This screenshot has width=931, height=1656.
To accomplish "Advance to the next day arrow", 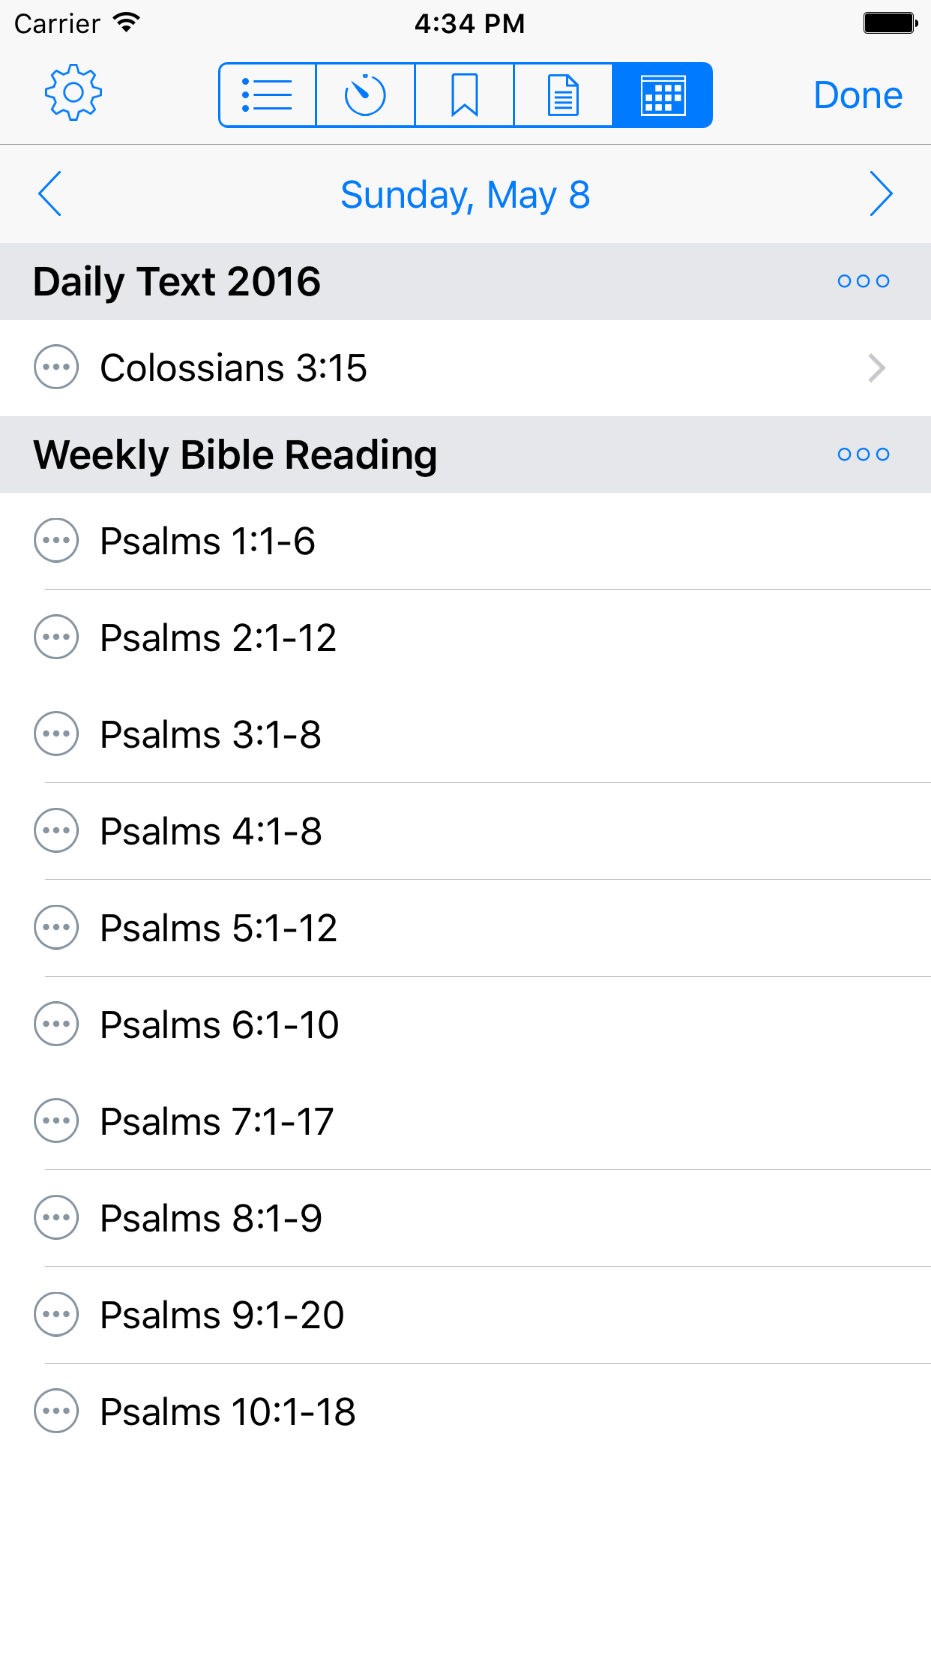I will click(880, 194).
